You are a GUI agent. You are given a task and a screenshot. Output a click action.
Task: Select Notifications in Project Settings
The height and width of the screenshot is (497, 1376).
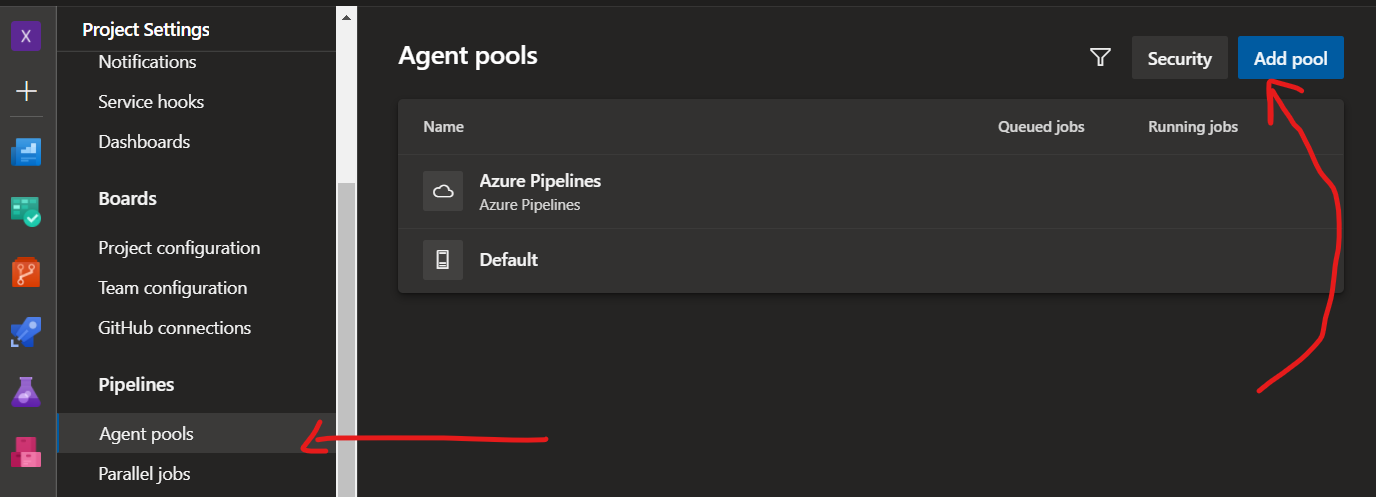point(147,62)
